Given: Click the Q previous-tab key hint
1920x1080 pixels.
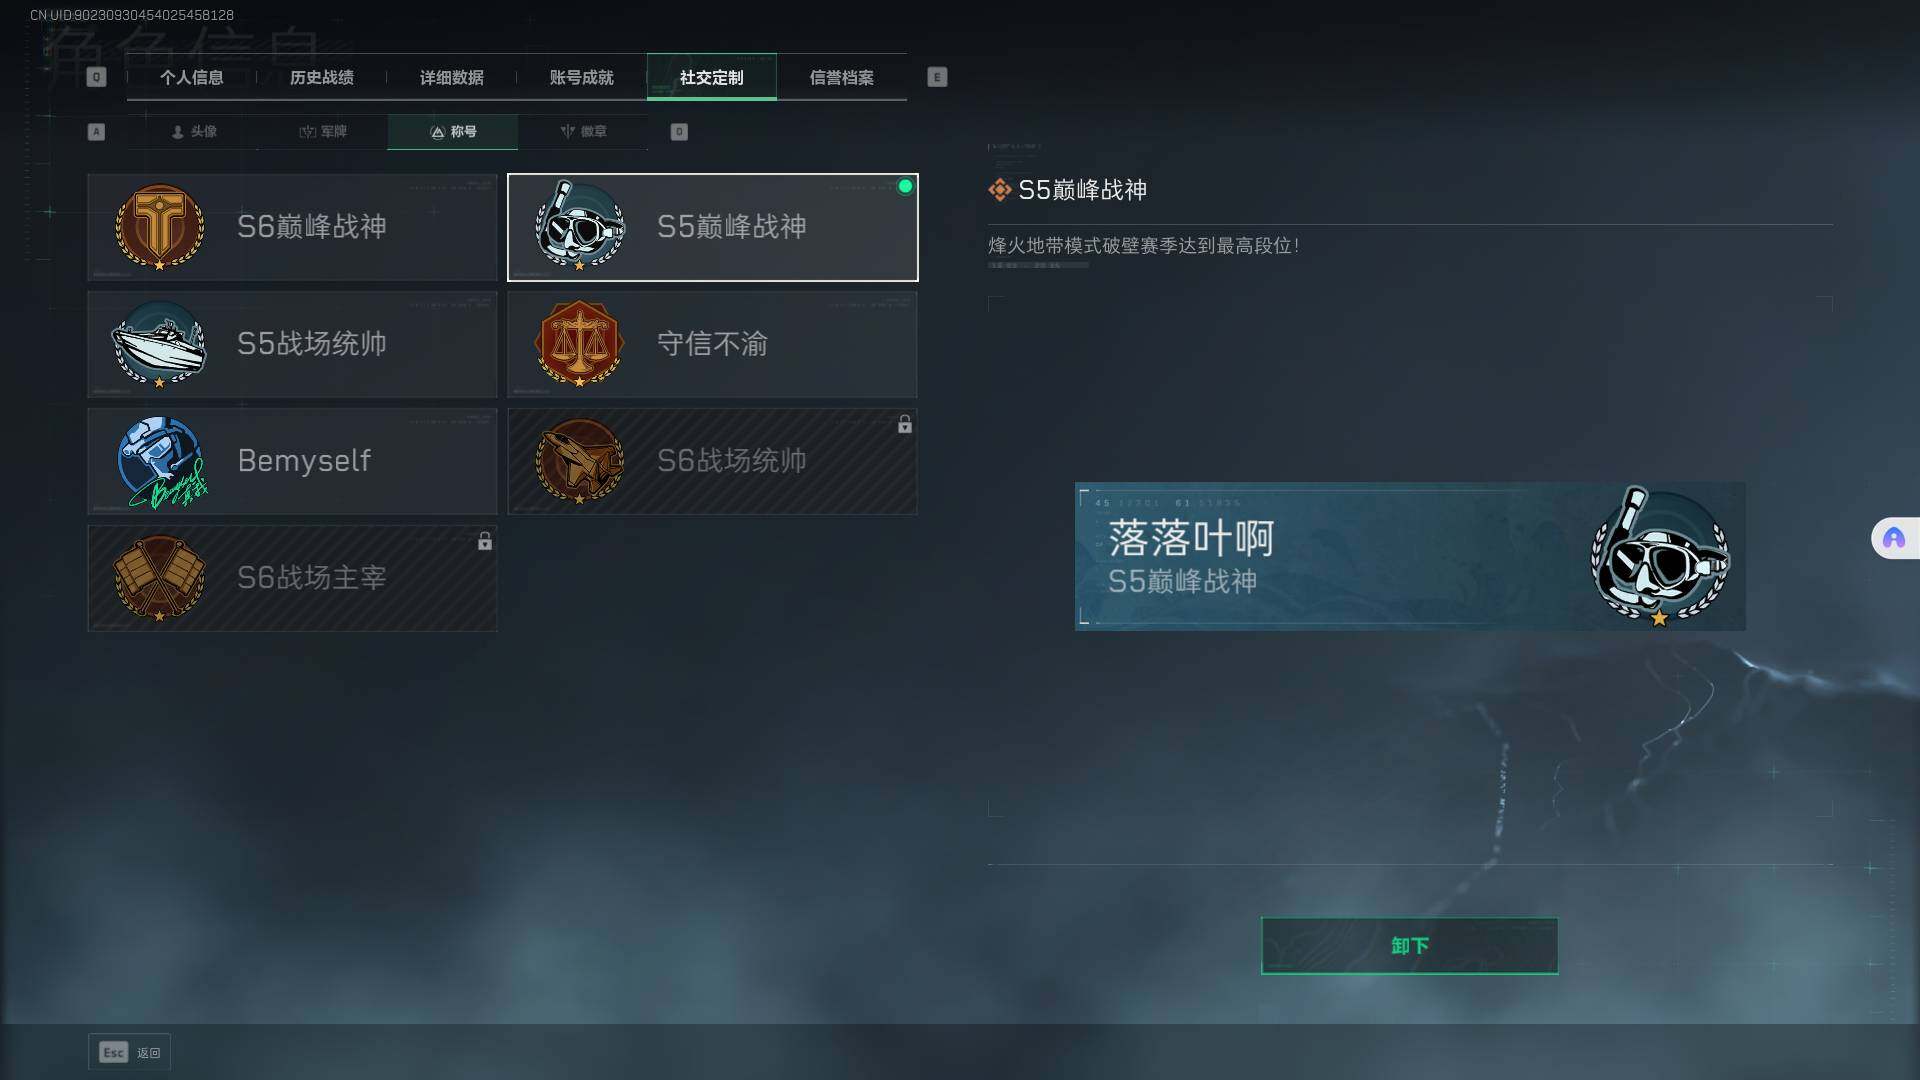Looking at the screenshot, I should click(96, 77).
